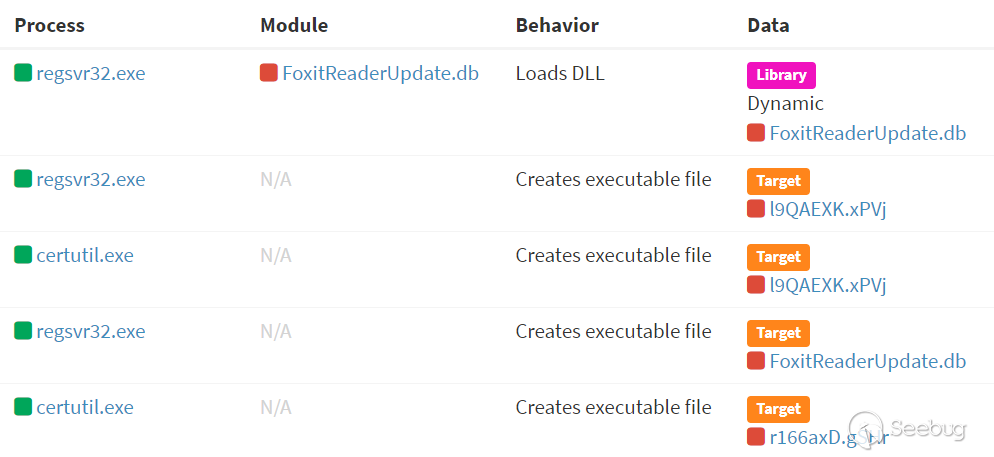Open FoxitReaderUpdate.db link in Module column
The height and width of the screenshot is (457, 994).
coord(380,74)
